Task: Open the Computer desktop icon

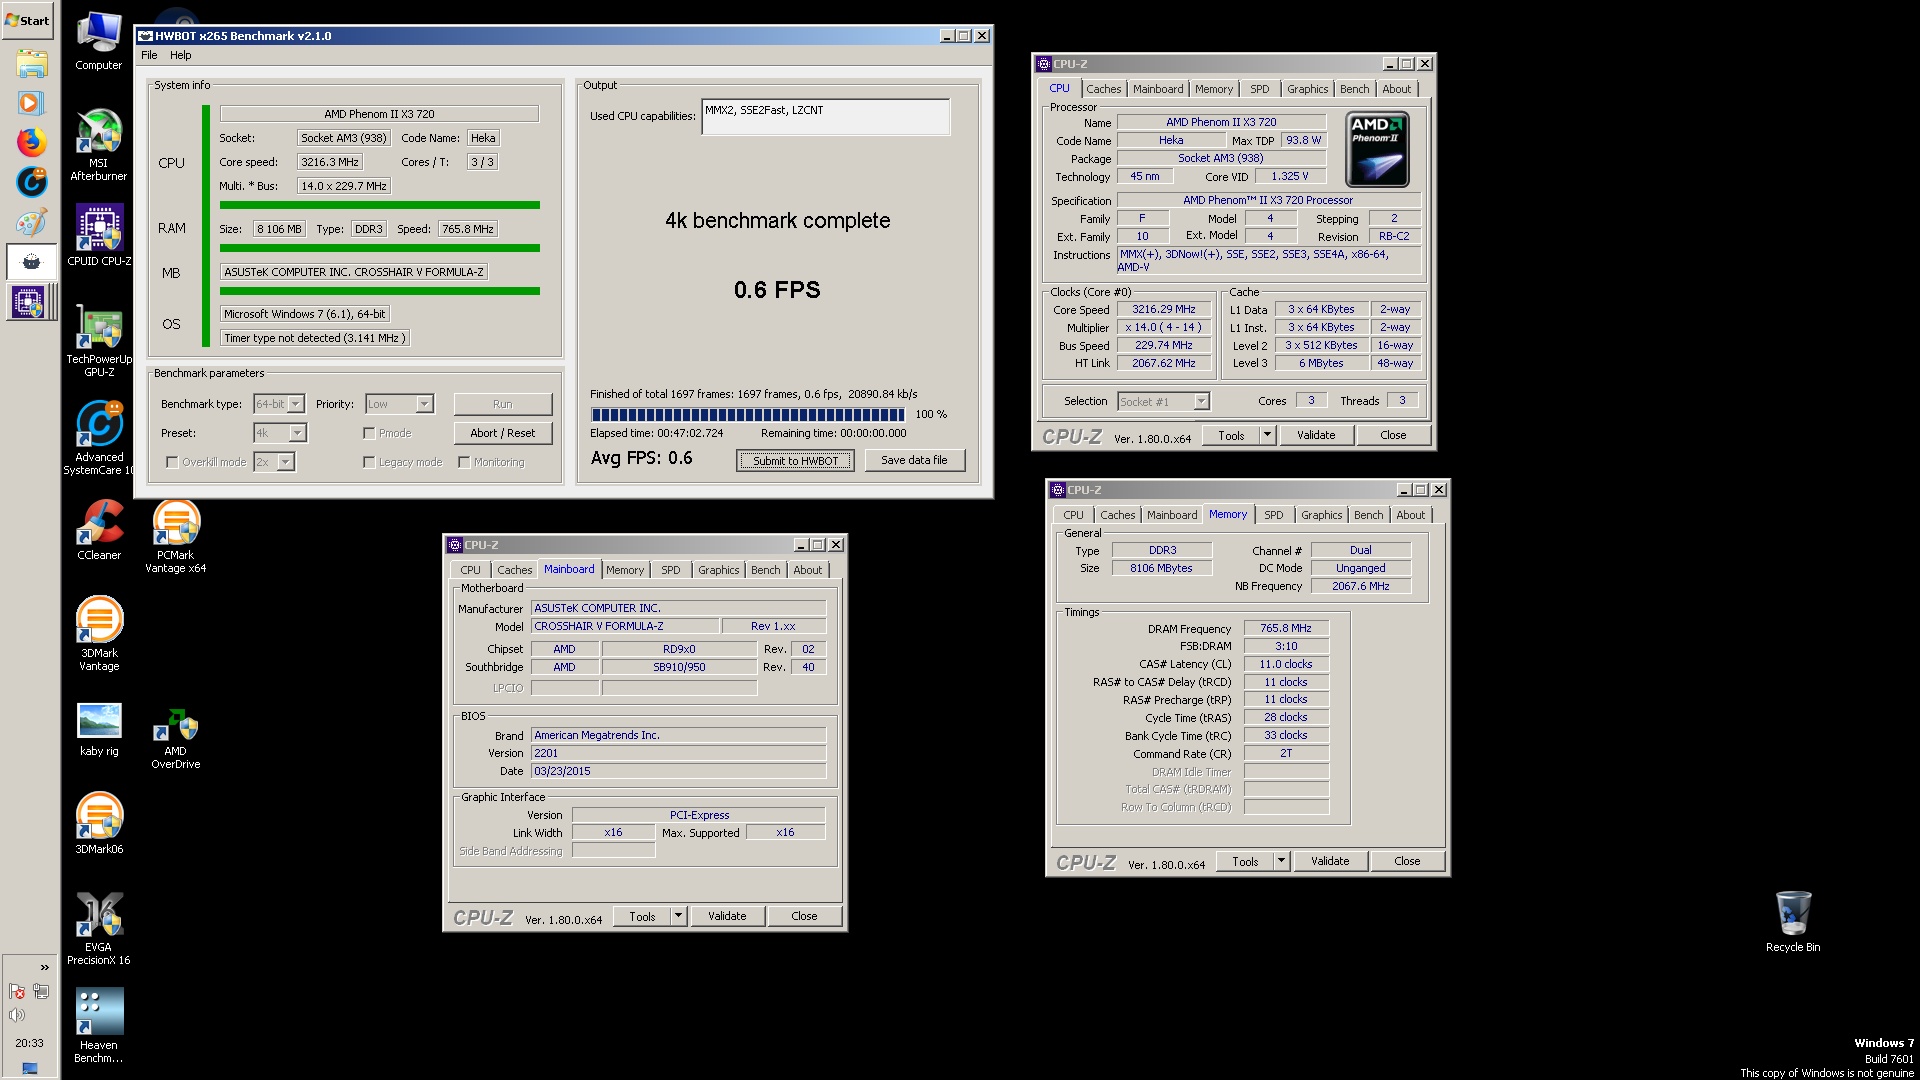Action: pyautogui.click(x=99, y=41)
